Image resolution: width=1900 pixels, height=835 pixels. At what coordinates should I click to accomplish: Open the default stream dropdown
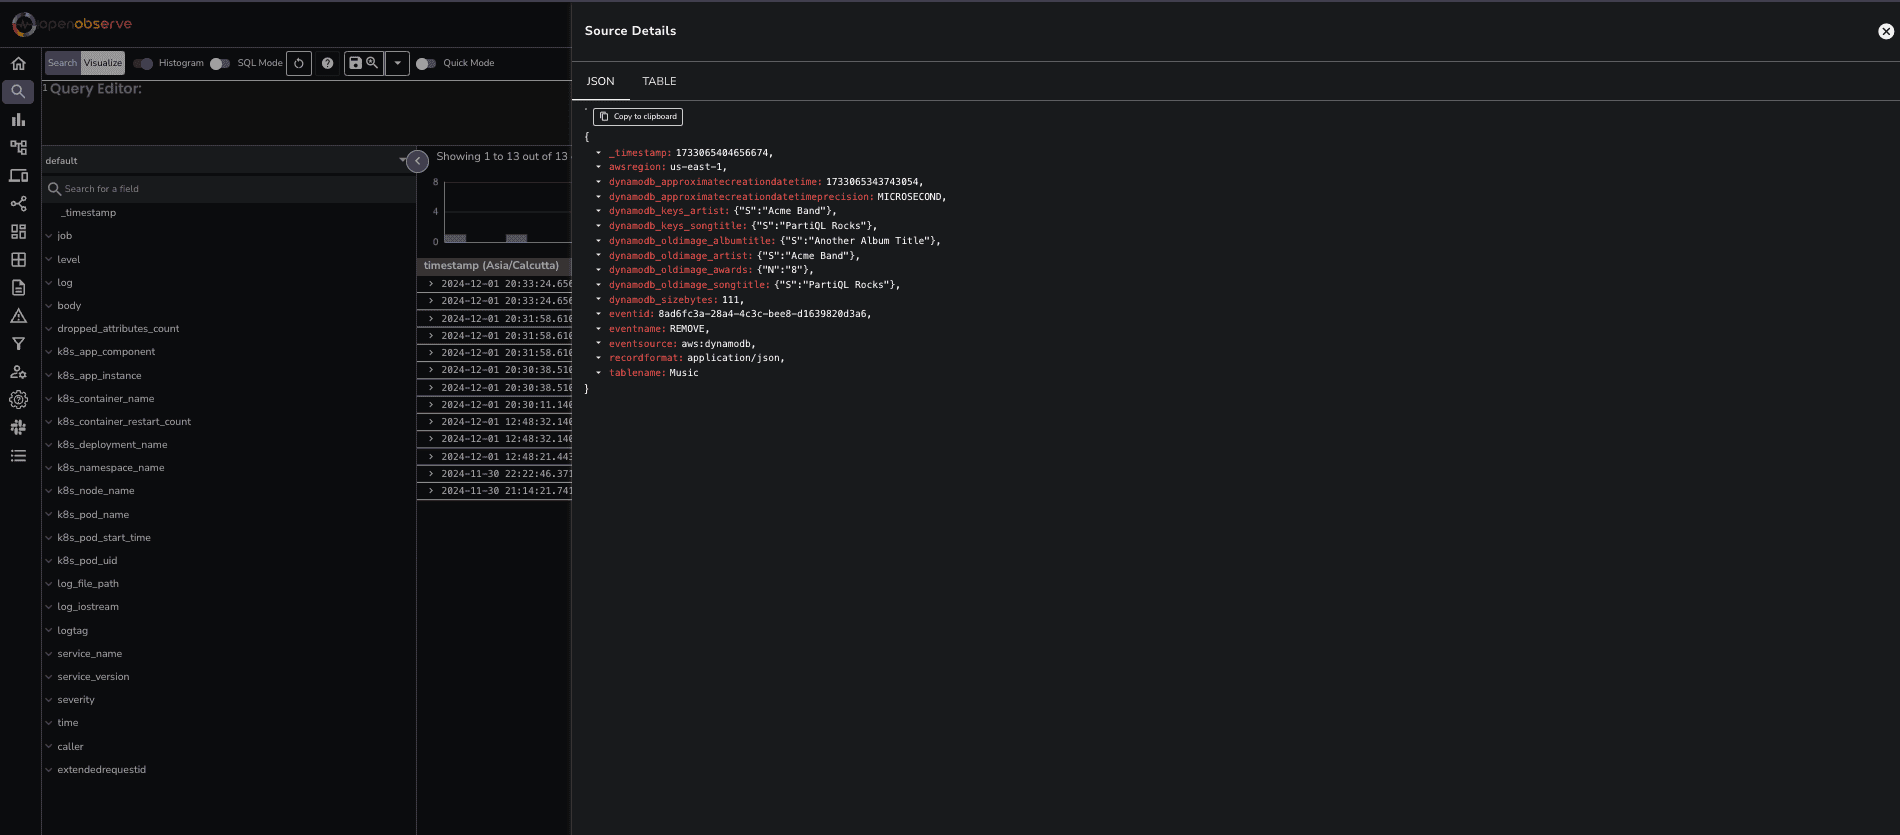pyautogui.click(x=225, y=160)
